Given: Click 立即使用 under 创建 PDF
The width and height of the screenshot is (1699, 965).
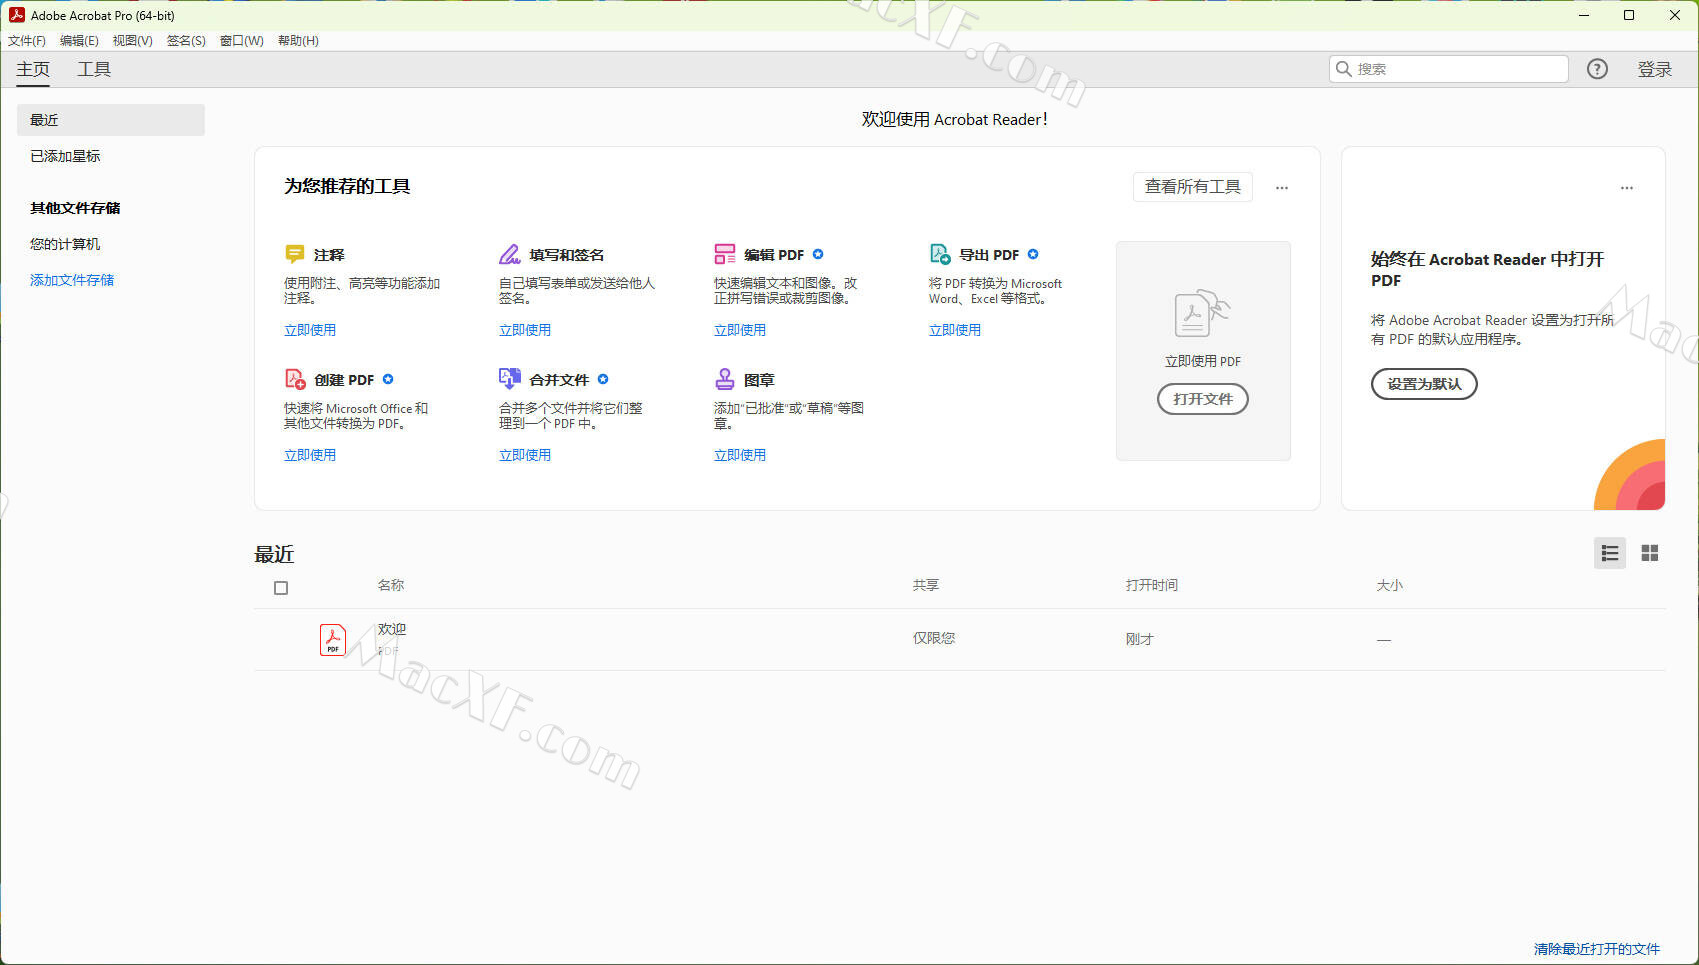Looking at the screenshot, I should click(310, 455).
